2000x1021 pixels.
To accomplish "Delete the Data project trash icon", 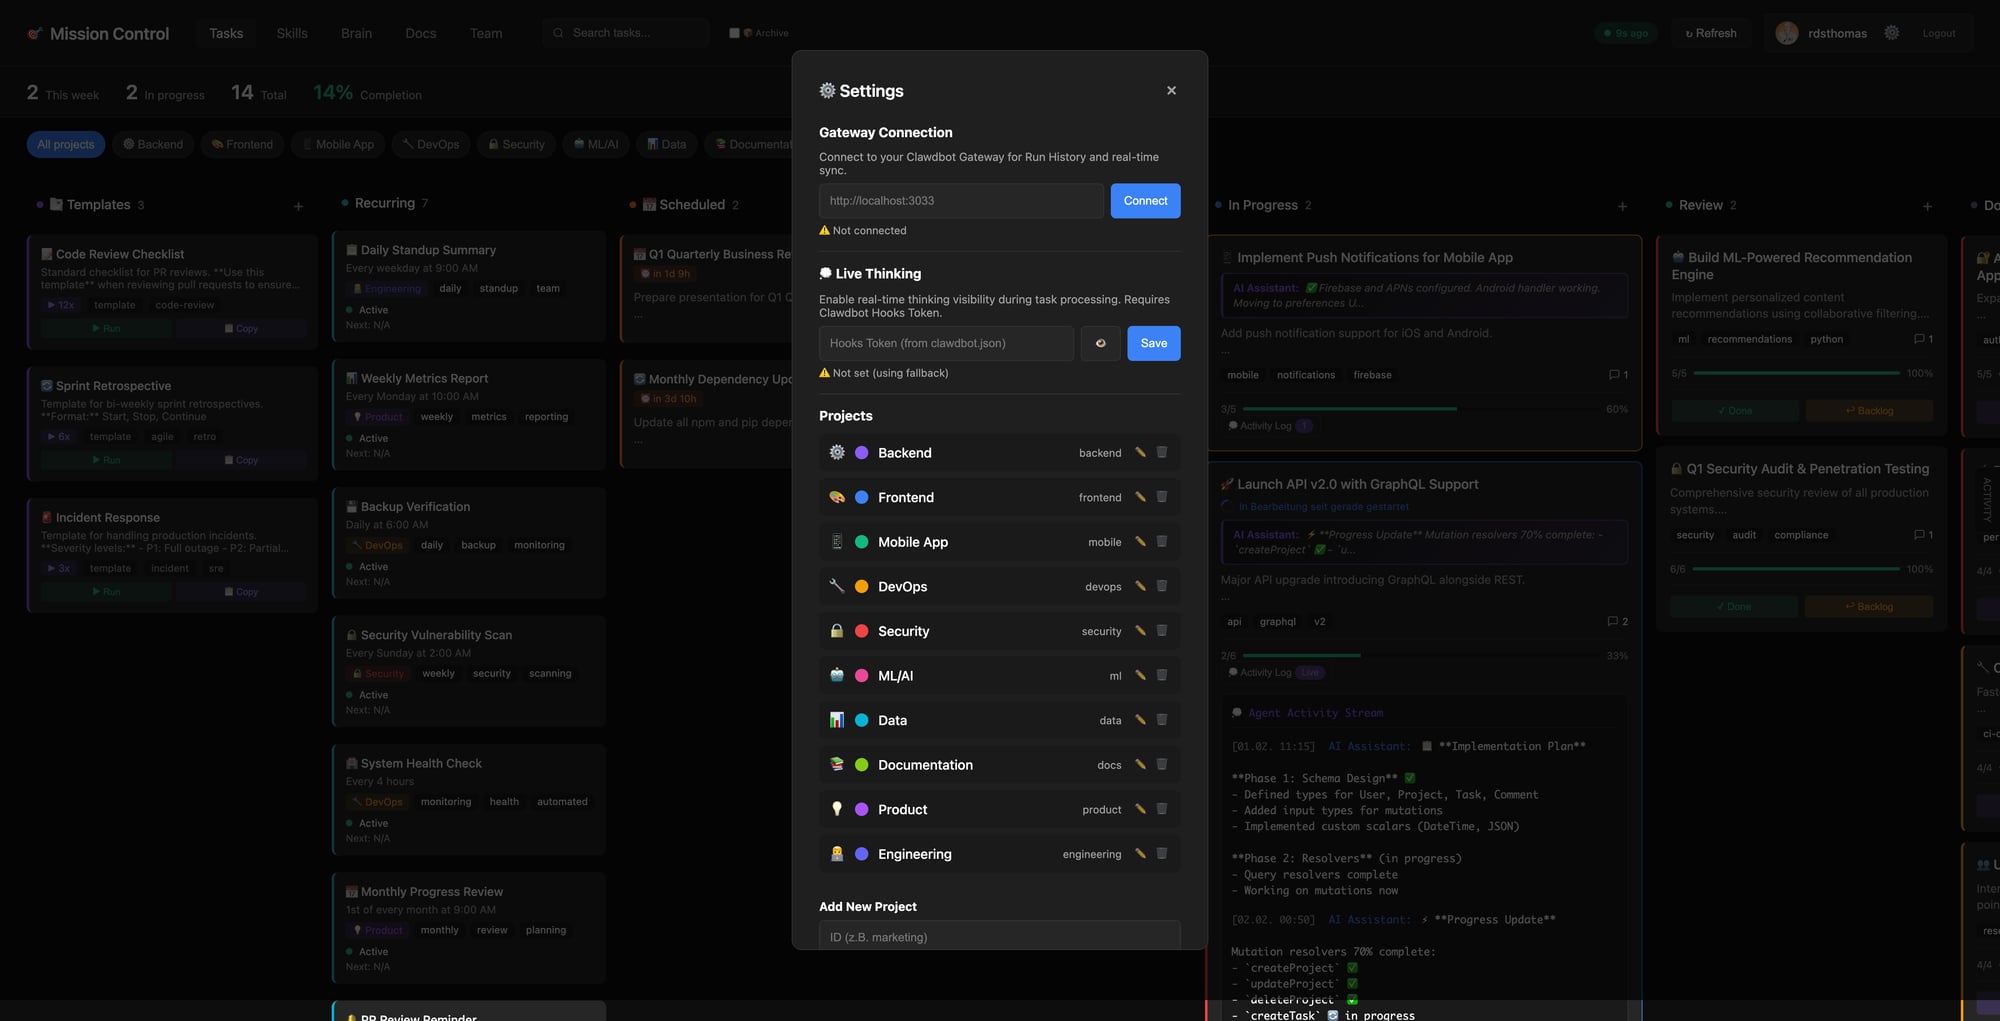I will coord(1162,720).
